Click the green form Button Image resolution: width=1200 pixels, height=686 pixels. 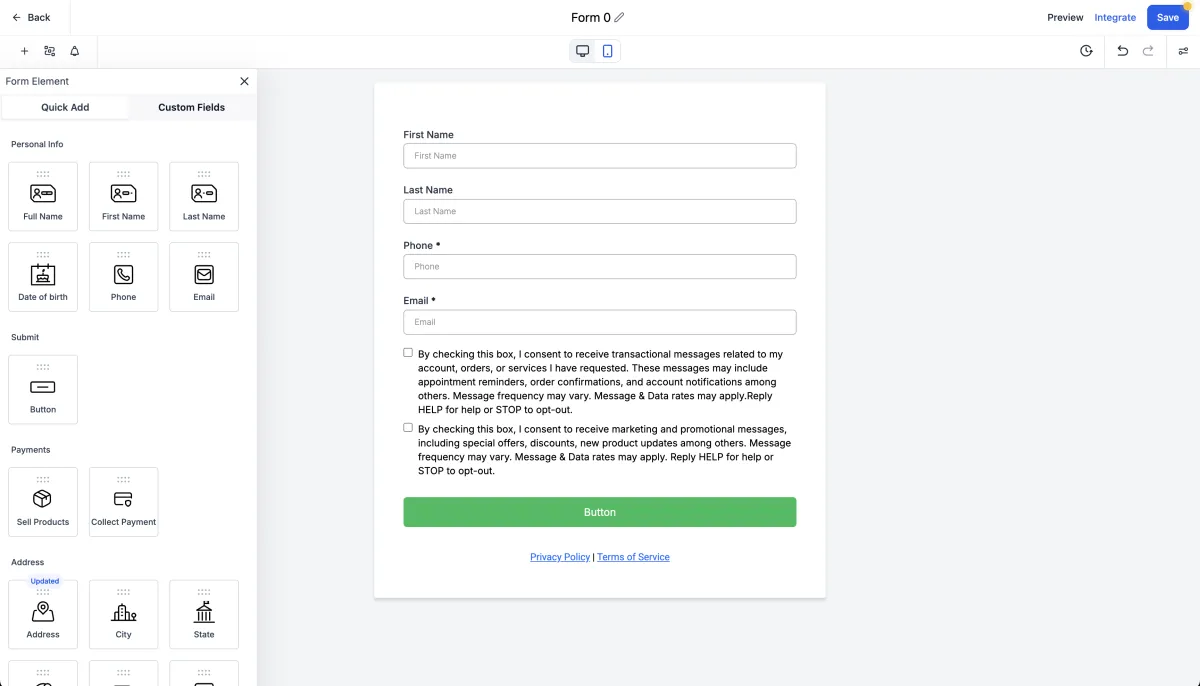pyautogui.click(x=600, y=512)
